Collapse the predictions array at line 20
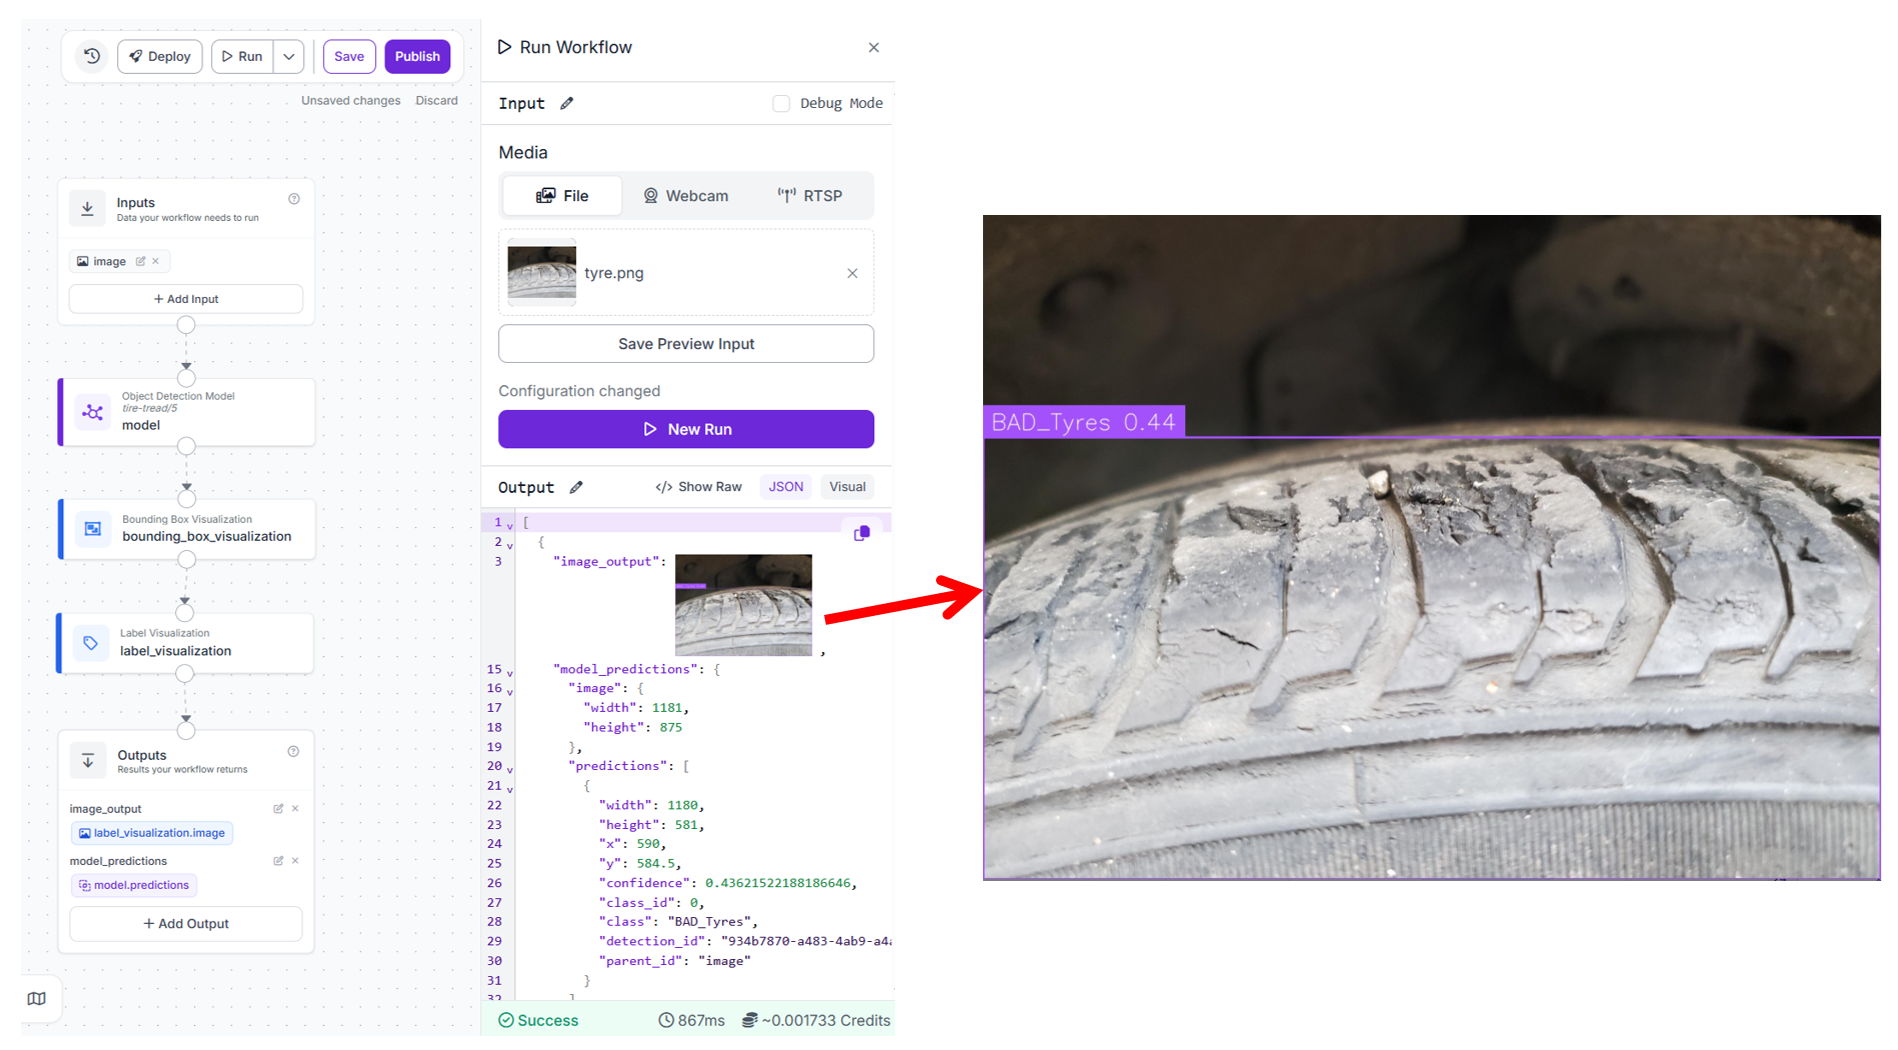This screenshot has height=1050, width=1898. pos(510,768)
